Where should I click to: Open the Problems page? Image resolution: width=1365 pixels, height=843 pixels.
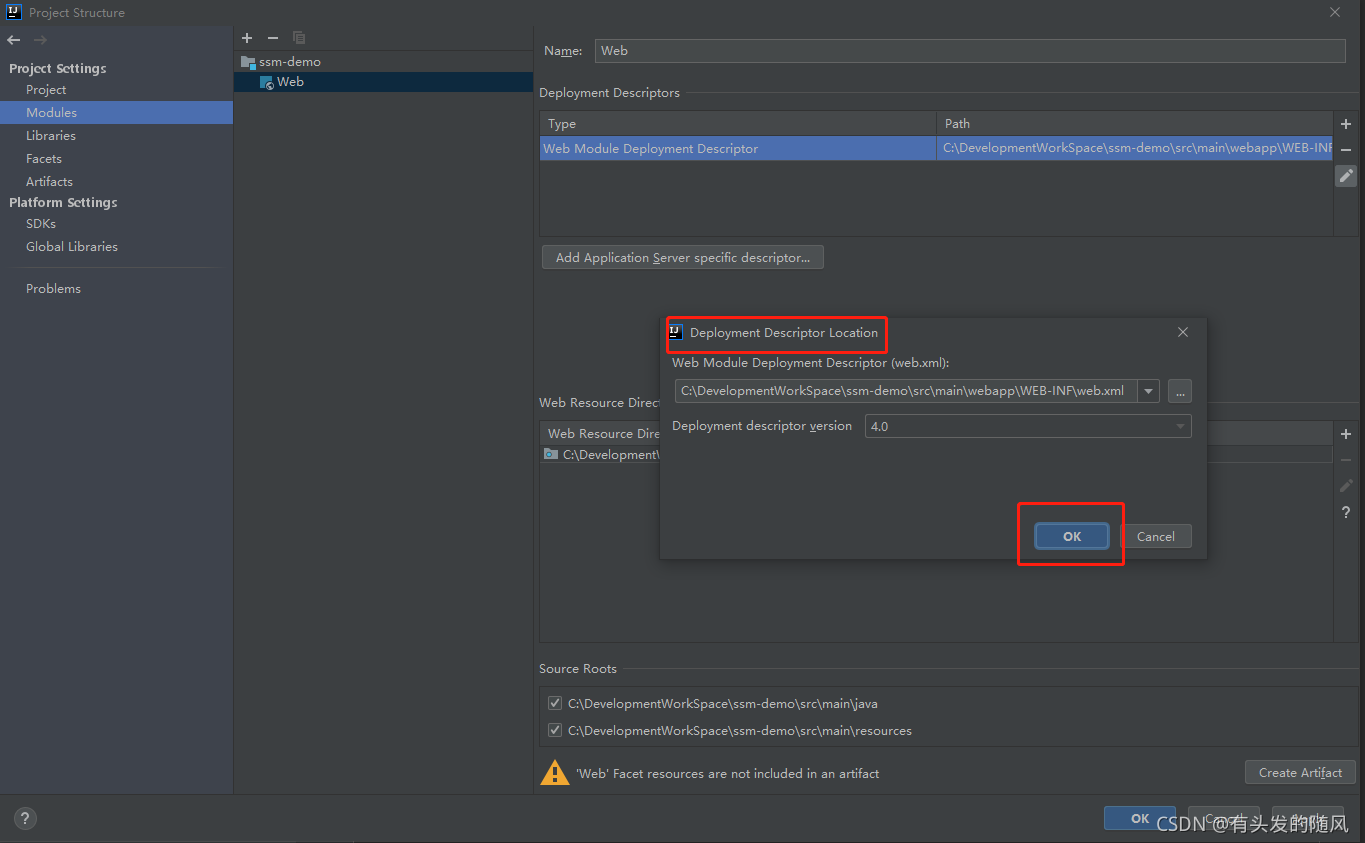pyautogui.click(x=53, y=289)
